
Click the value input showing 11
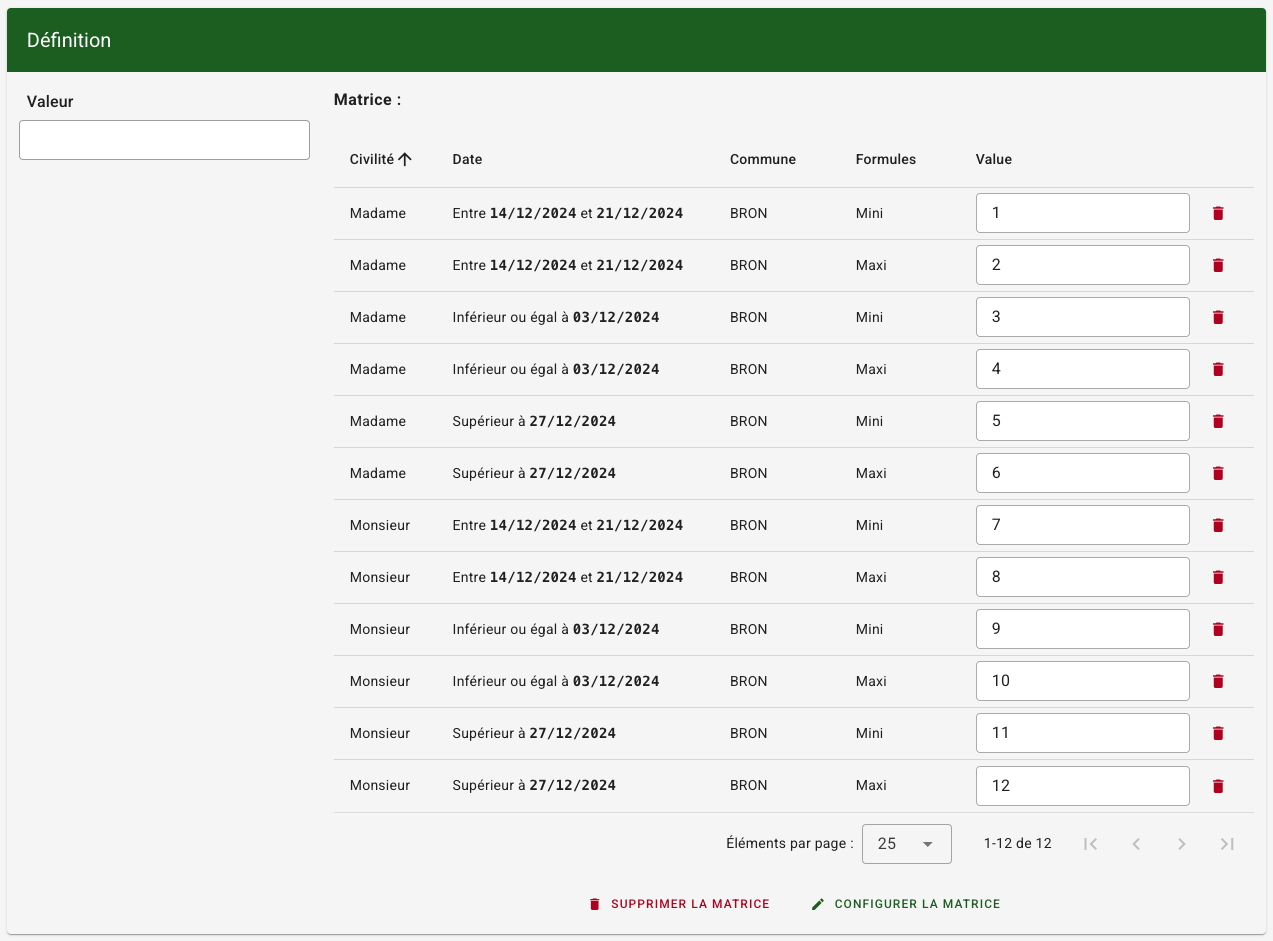pyautogui.click(x=1082, y=733)
